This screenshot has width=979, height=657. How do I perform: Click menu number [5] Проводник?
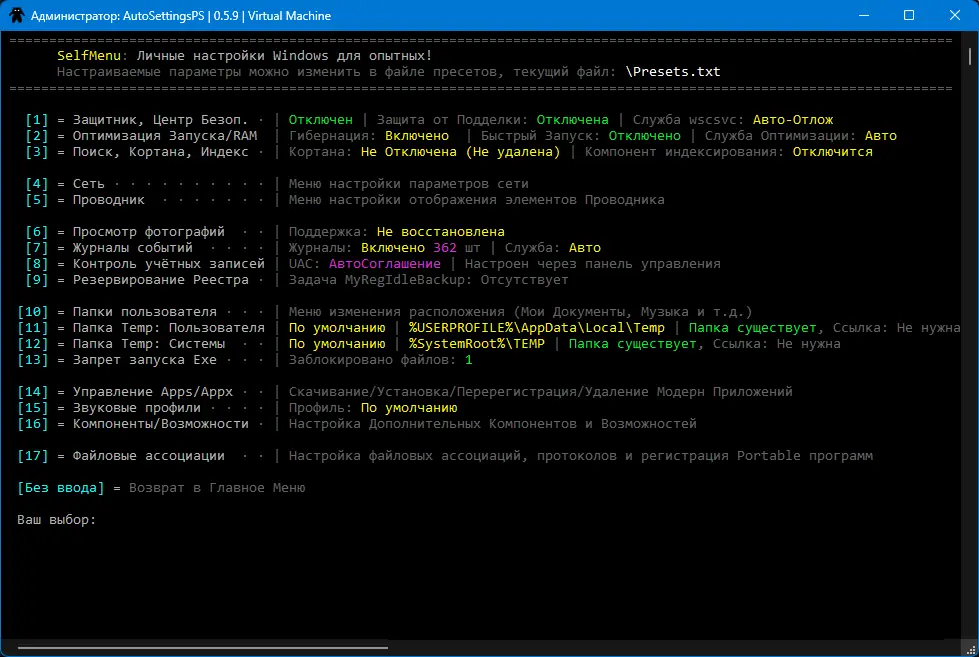pos(36,200)
